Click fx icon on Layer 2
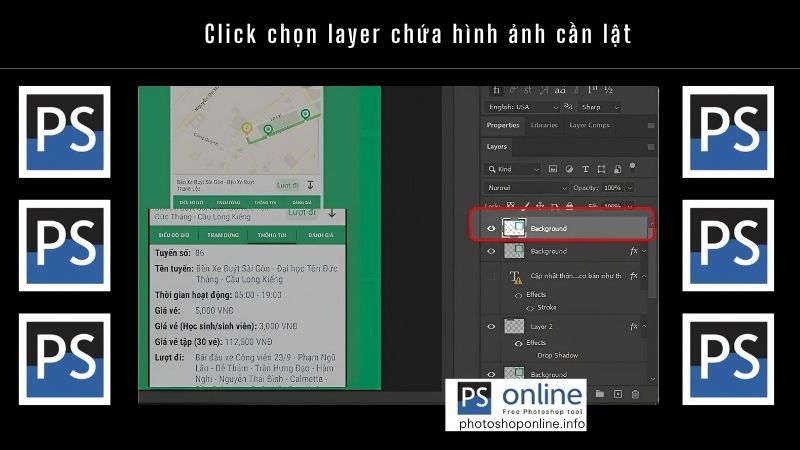Viewport: 800px width, 450px height. coord(634,326)
